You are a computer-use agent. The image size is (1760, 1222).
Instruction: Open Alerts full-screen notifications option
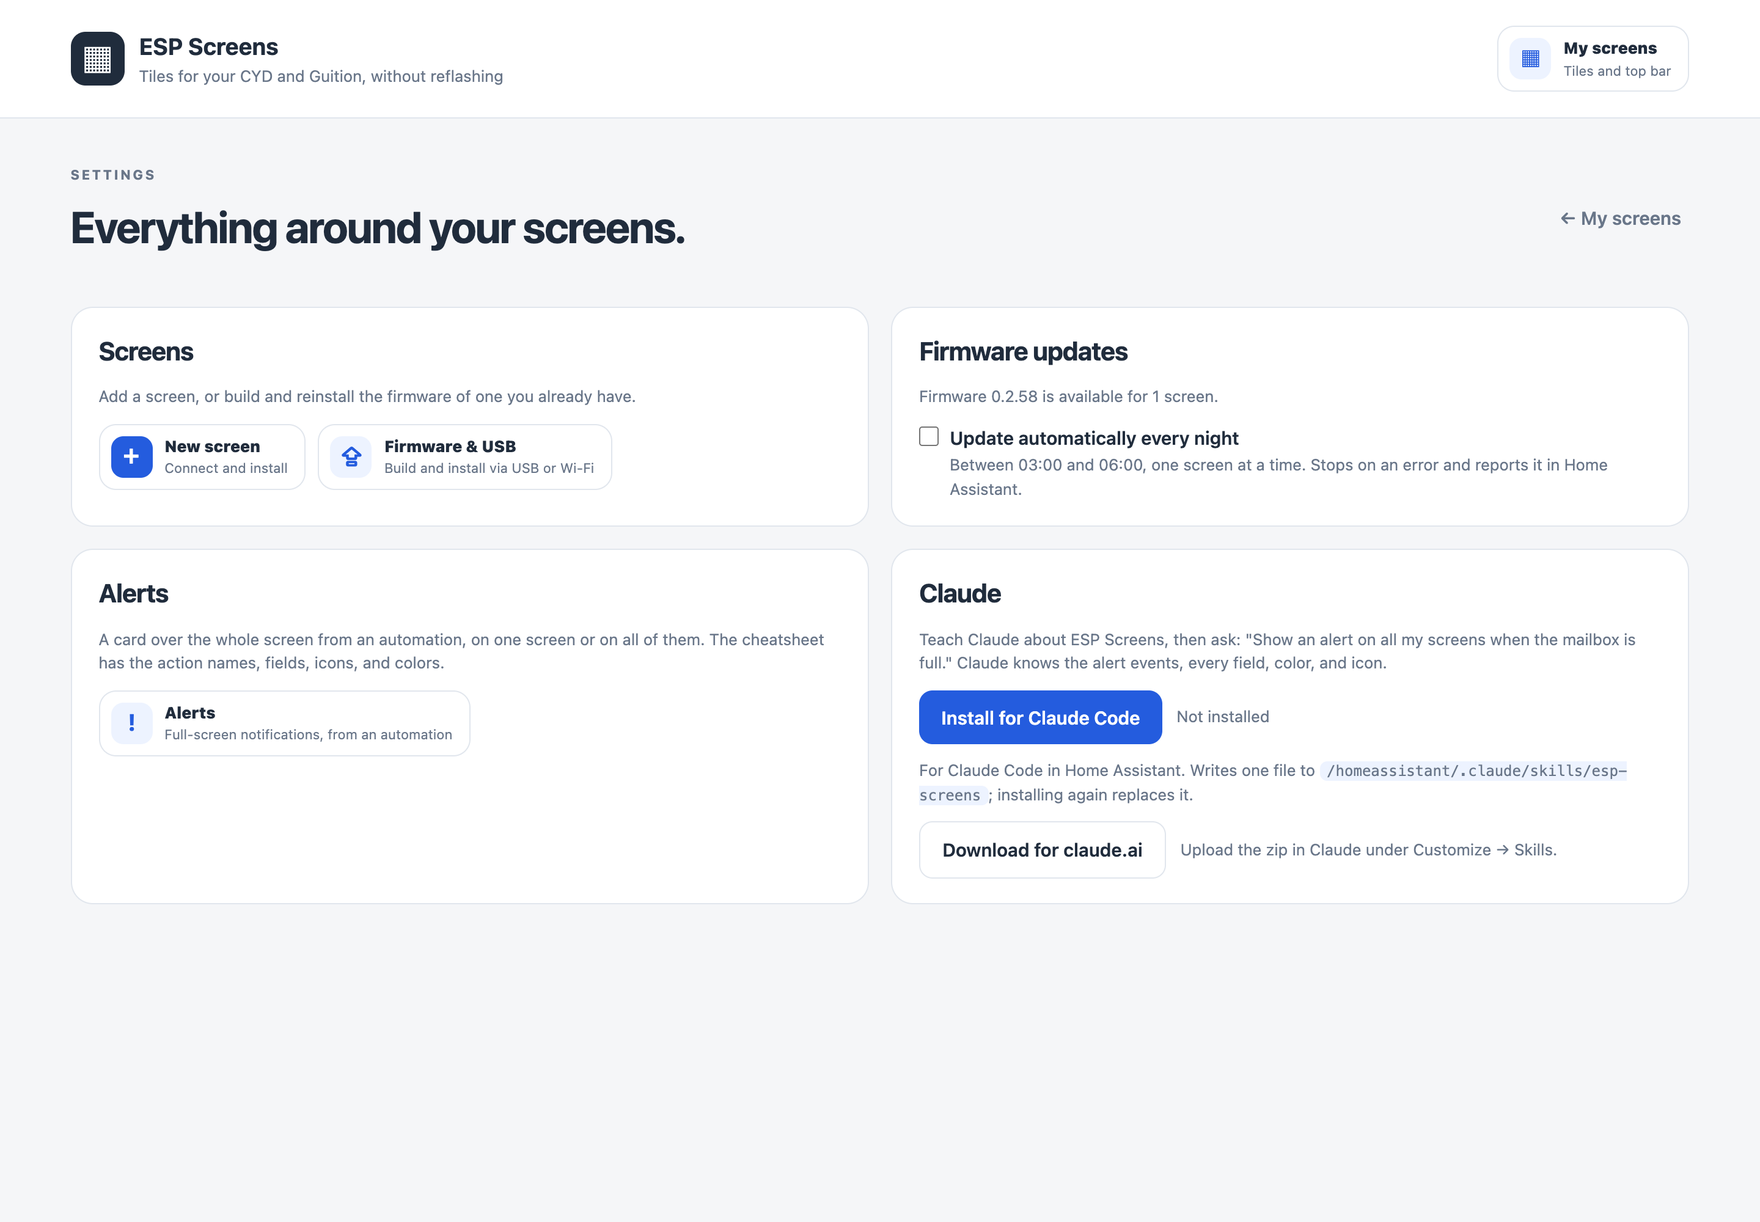pyautogui.click(x=284, y=723)
